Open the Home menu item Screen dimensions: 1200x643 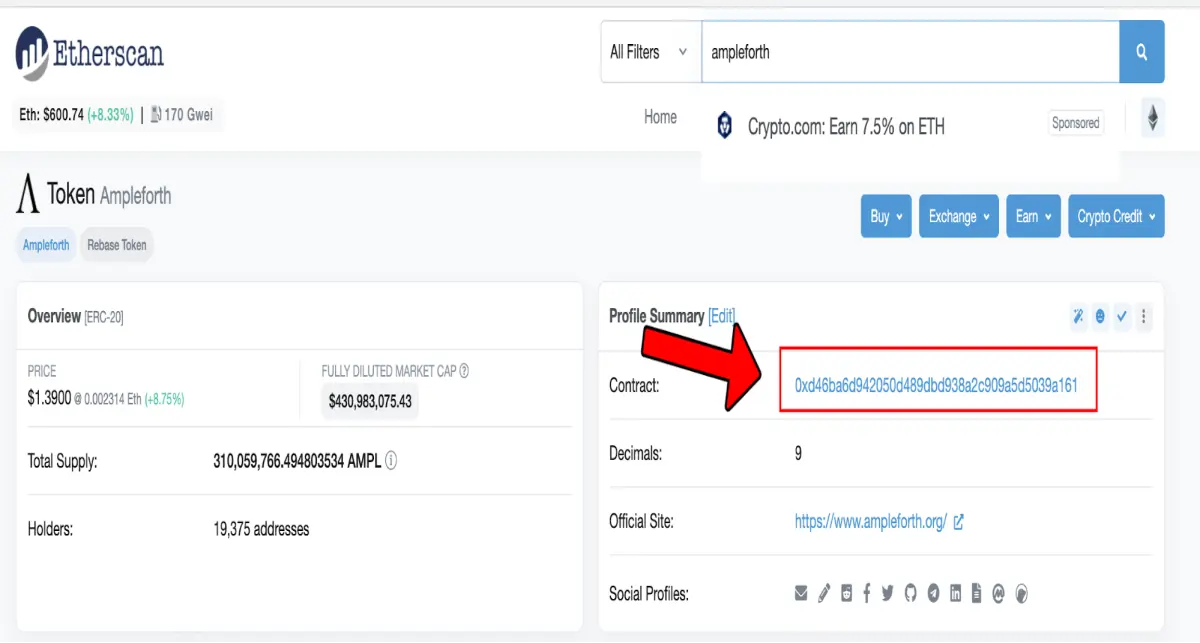point(660,117)
